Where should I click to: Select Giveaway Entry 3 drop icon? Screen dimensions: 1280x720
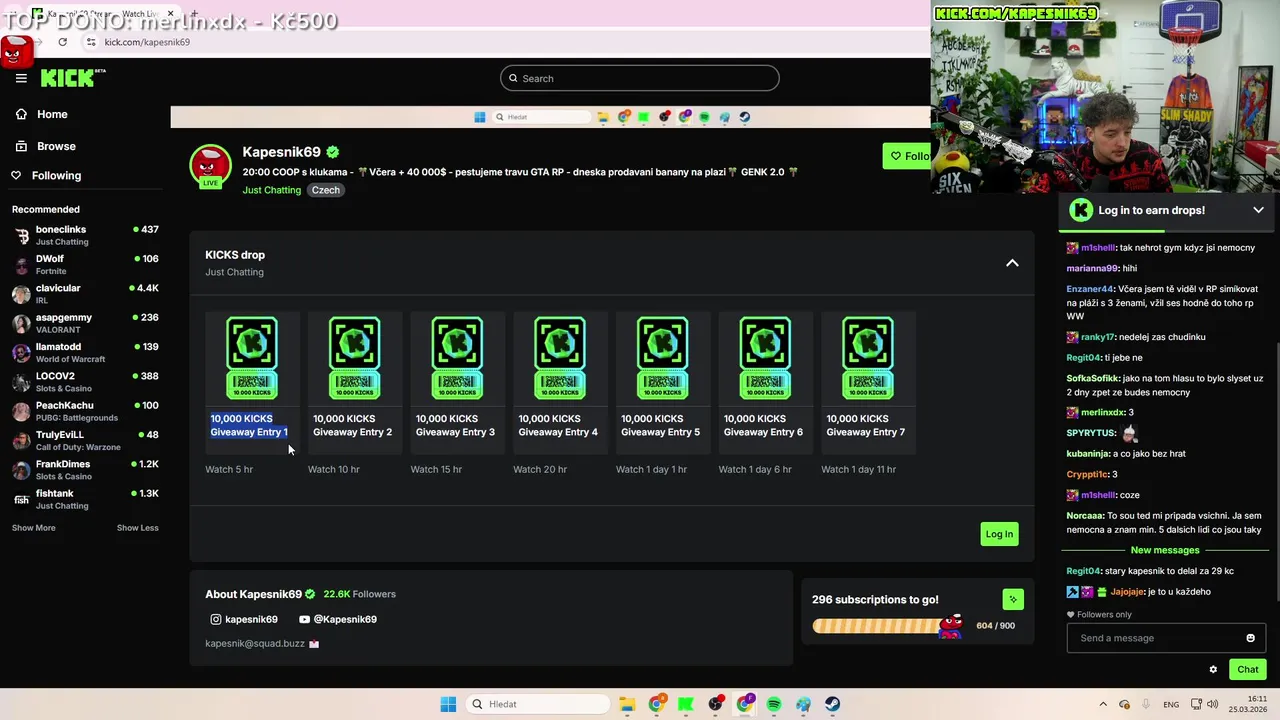457,358
